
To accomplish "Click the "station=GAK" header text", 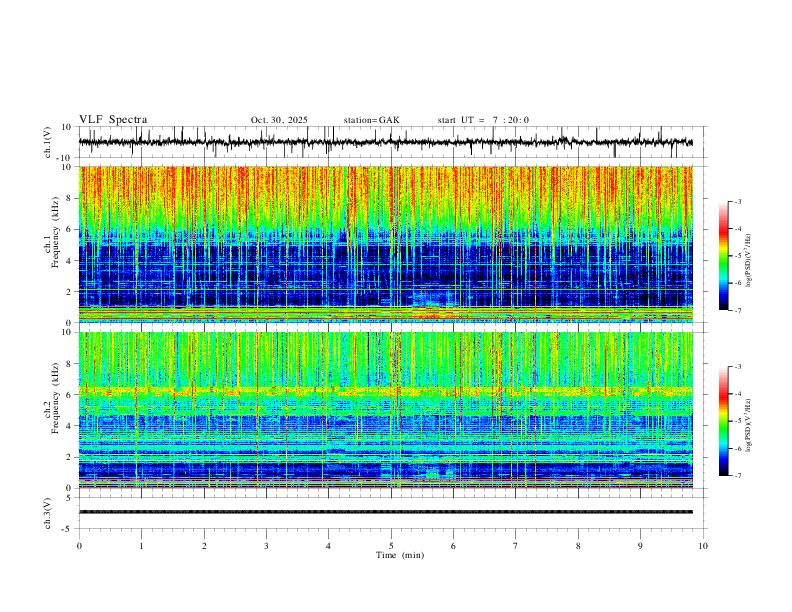I will (x=371, y=120).
